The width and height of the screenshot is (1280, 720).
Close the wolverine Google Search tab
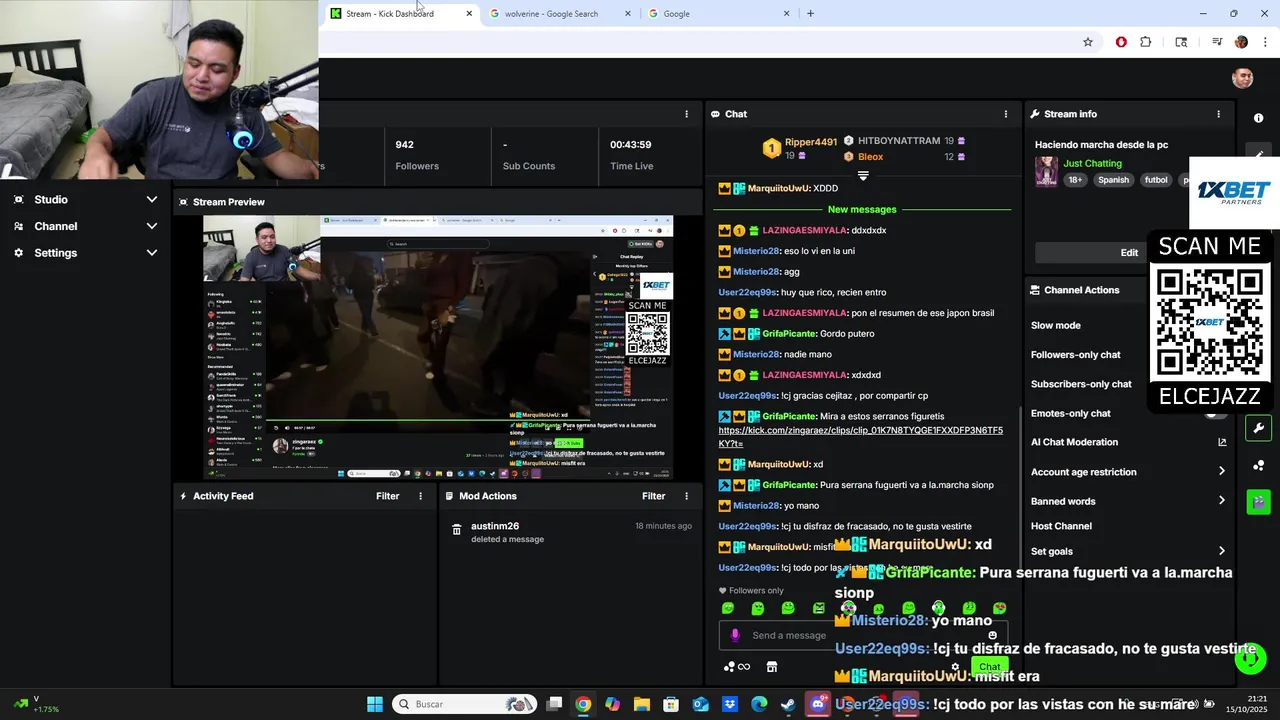click(628, 14)
